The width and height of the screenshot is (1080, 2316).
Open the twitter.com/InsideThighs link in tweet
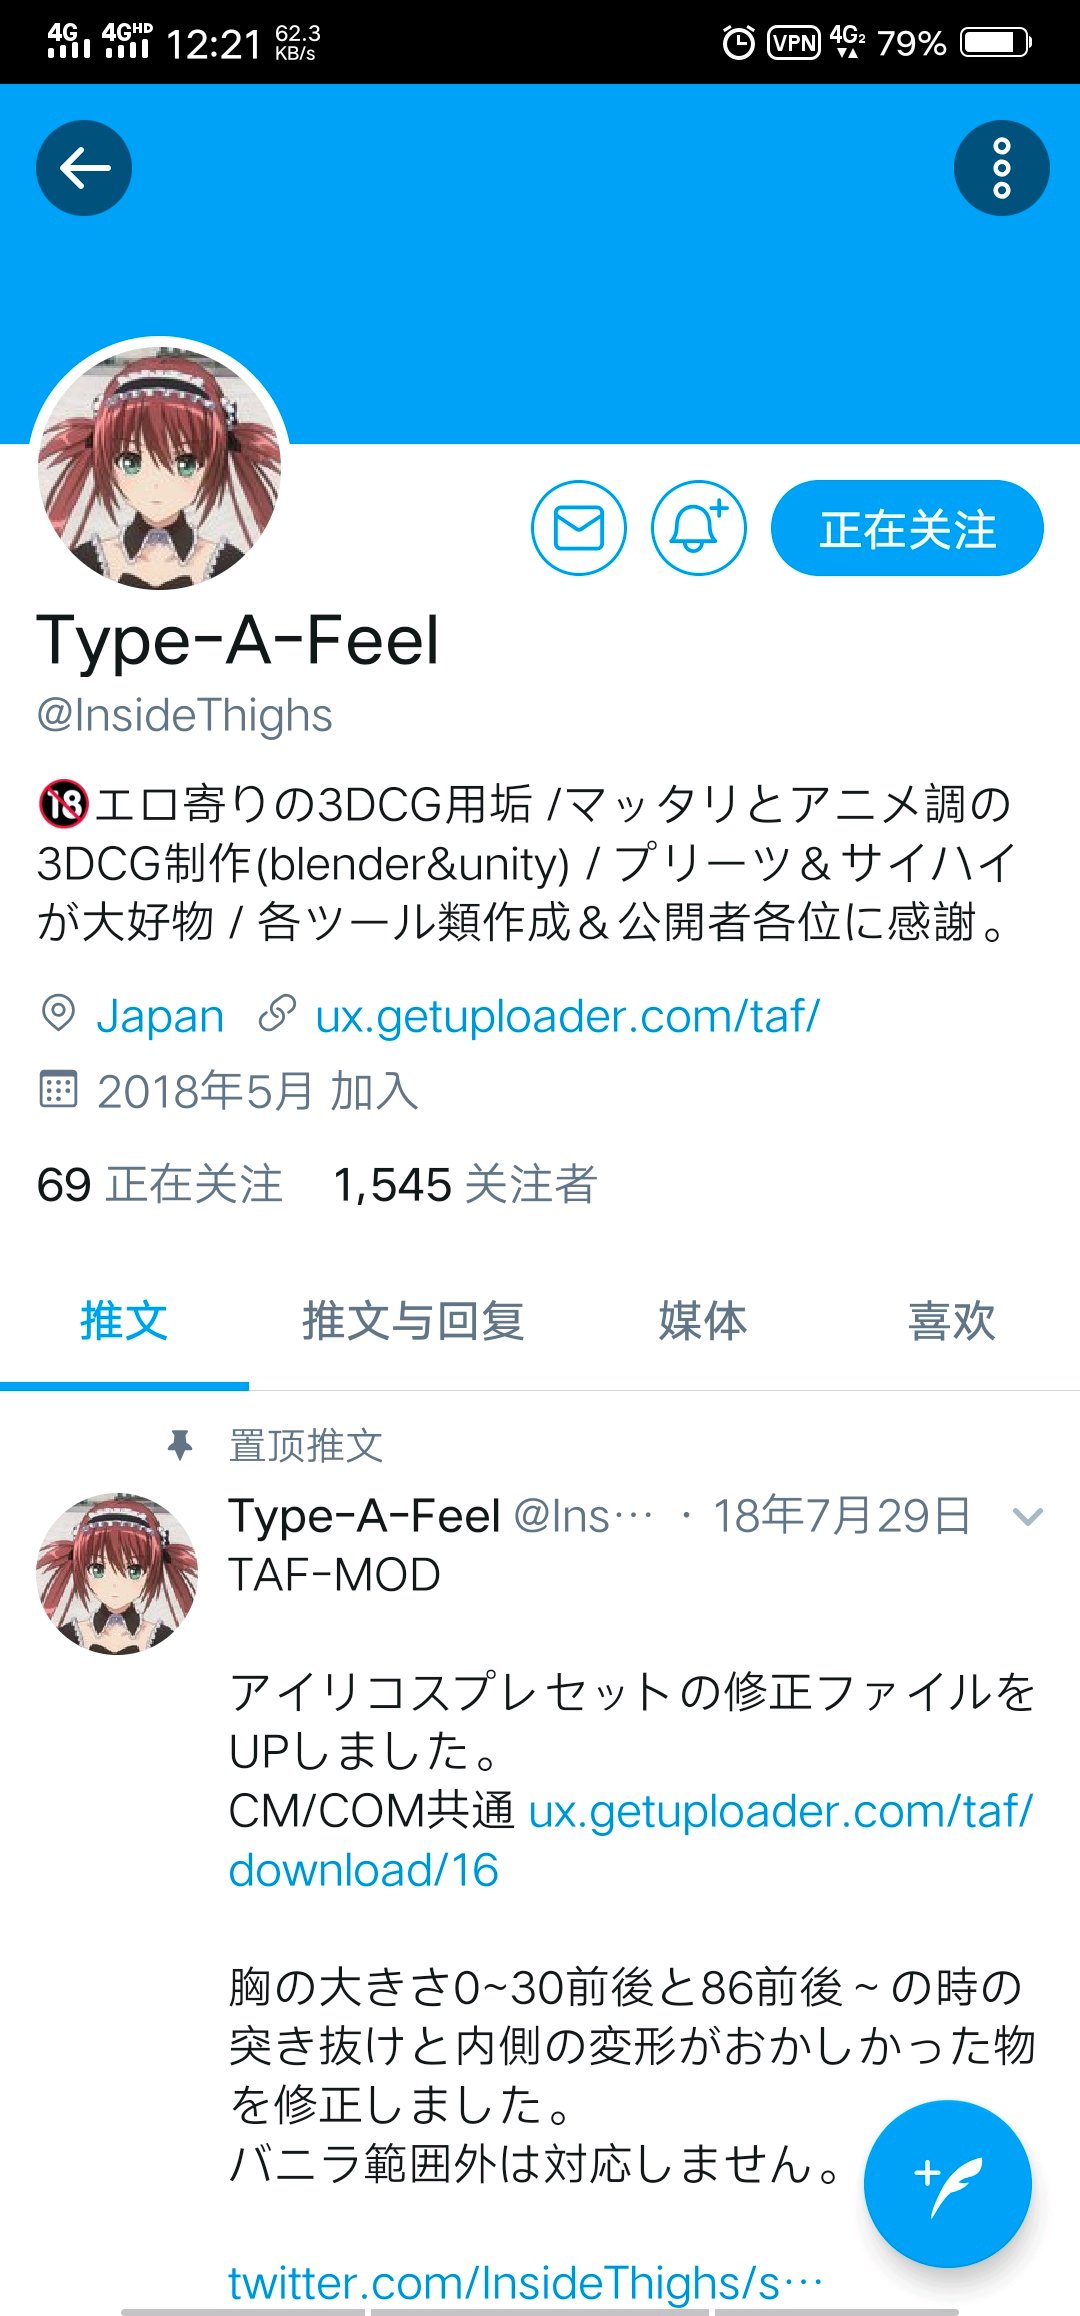coord(526,2283)
